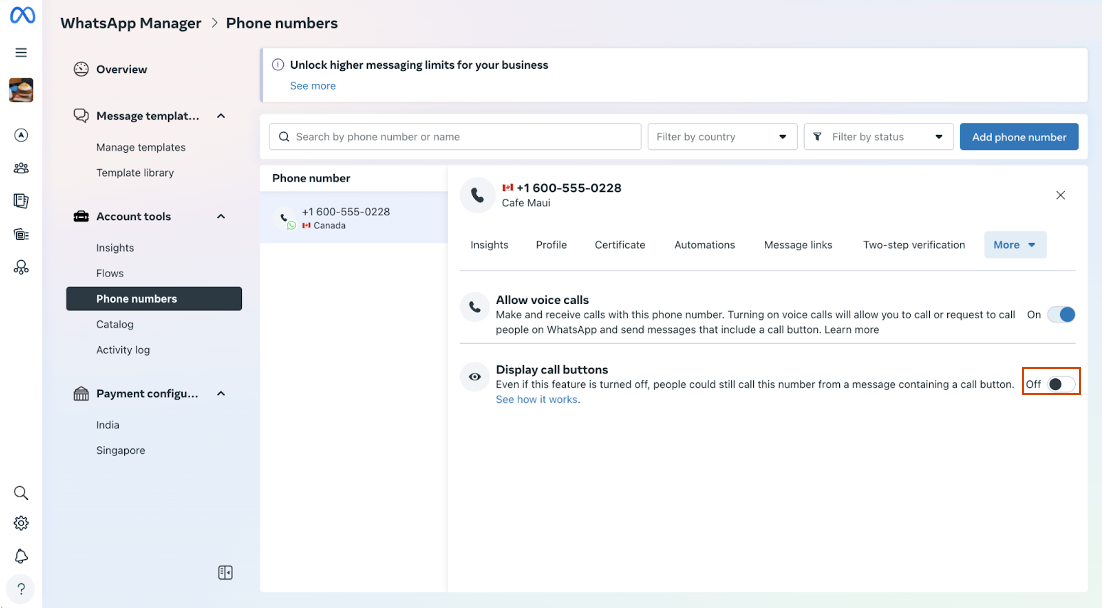1102x608 pixels.
Task: Turn off the Allow voice calls toggle
Action: pos(1061,314)
